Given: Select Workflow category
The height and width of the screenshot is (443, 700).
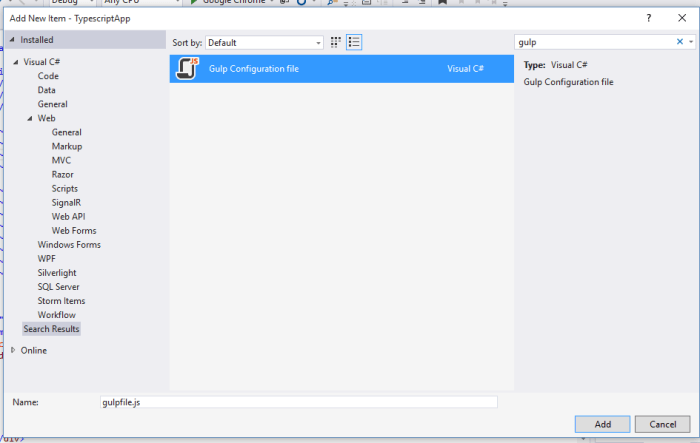Looking at the screenshot, I should pyautogui.click(x=57, y=315).
